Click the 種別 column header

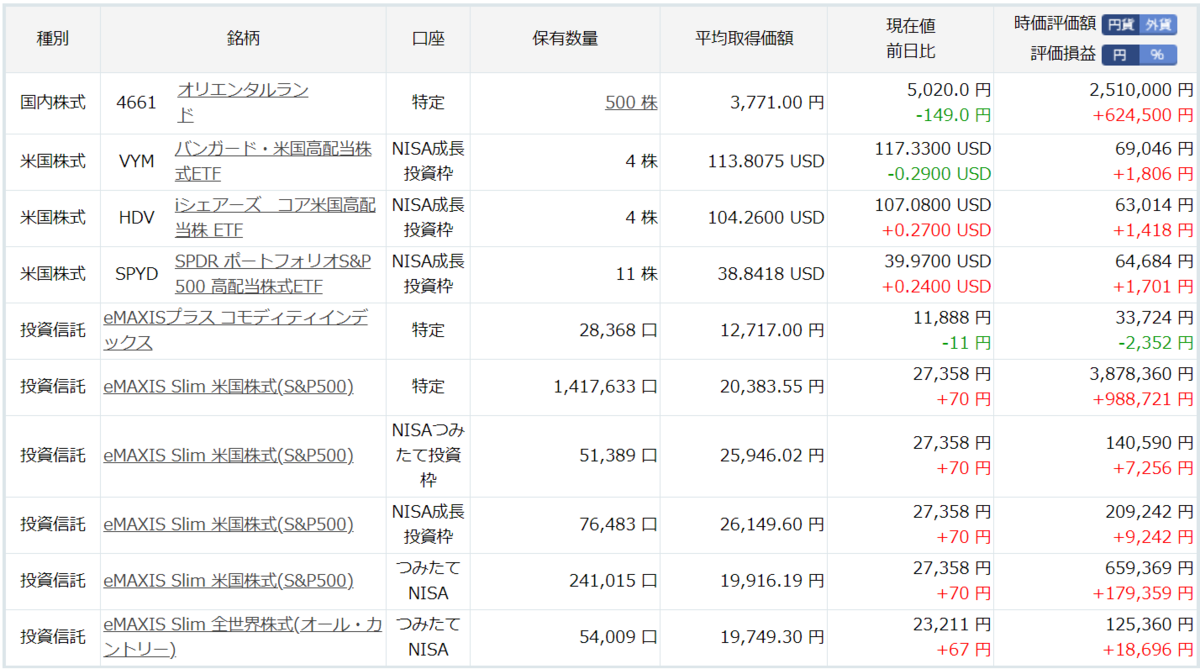click(53, 39)
